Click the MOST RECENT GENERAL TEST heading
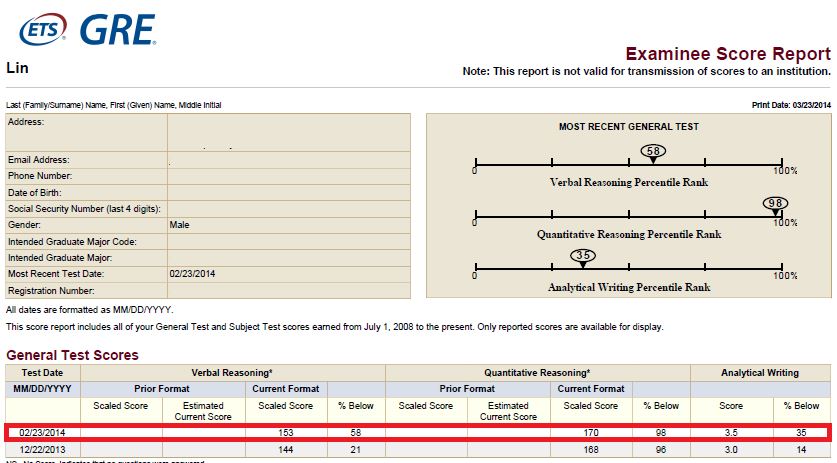Screen dimensions: 837x463 click(629, 127)
